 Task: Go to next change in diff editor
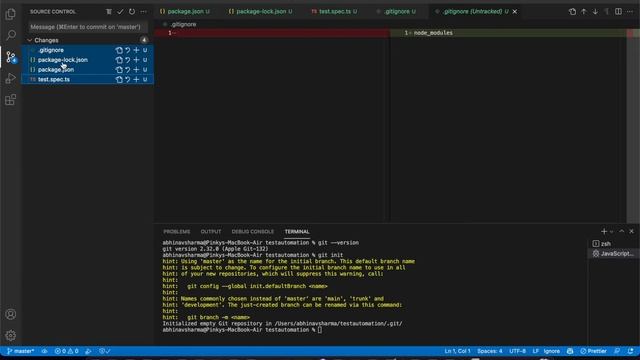point(596,12)
